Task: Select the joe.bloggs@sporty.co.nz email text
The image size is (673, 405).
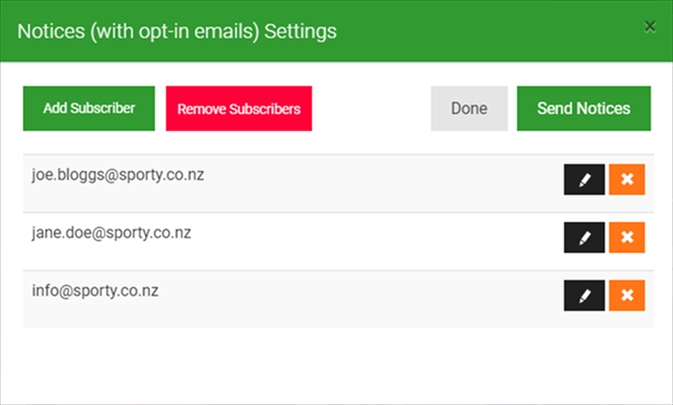Action: pyautogui.click(x=118, y=175)
